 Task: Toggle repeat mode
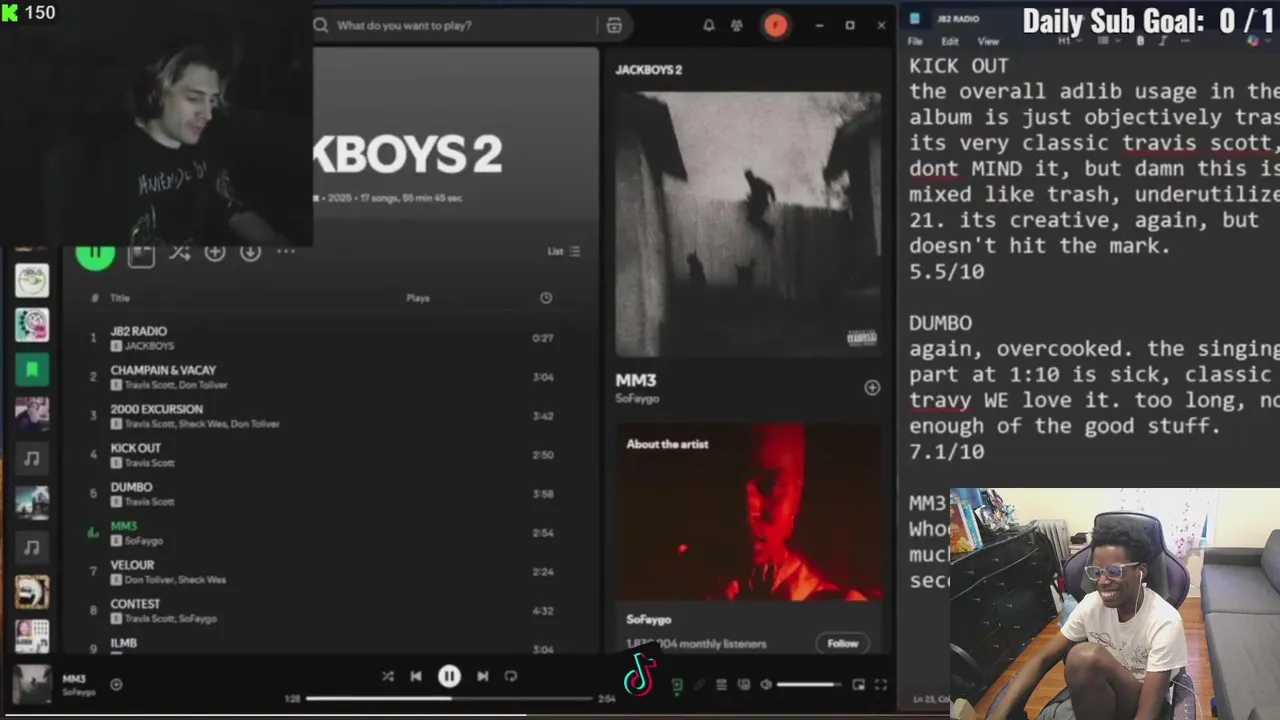(x=511, y=677)
